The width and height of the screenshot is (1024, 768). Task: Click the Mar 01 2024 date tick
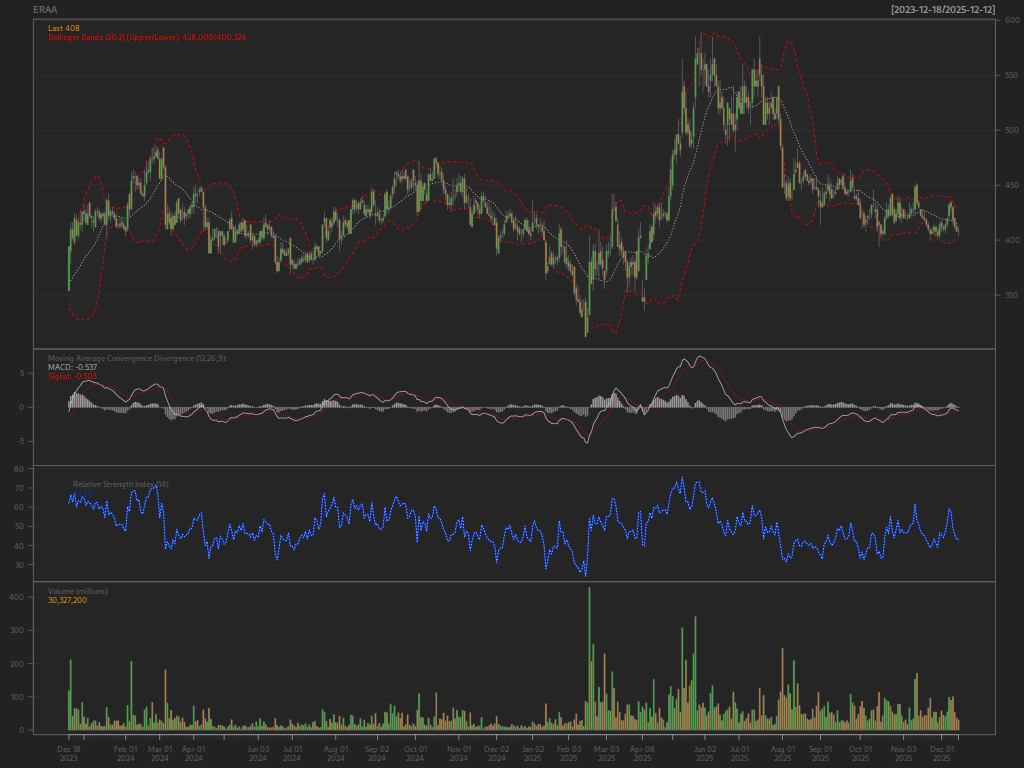(x=160, y=754)
